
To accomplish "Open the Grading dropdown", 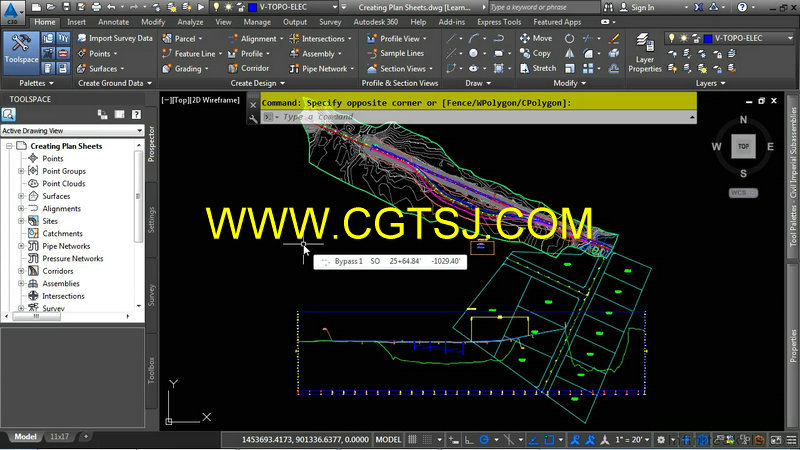I will pyautogui.click(x=185, y=68).
